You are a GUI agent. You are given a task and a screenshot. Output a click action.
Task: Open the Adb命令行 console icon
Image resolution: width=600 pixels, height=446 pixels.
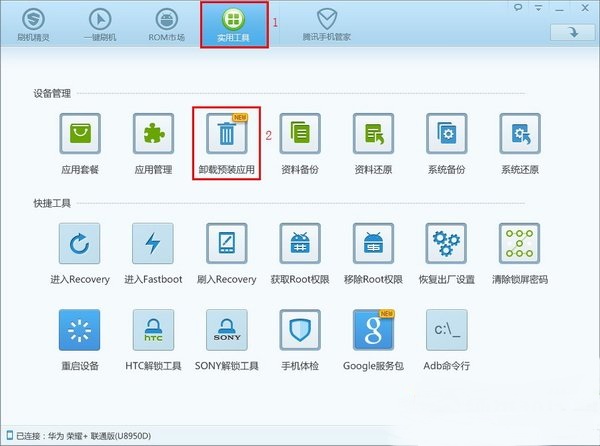(x=447, y=330)
